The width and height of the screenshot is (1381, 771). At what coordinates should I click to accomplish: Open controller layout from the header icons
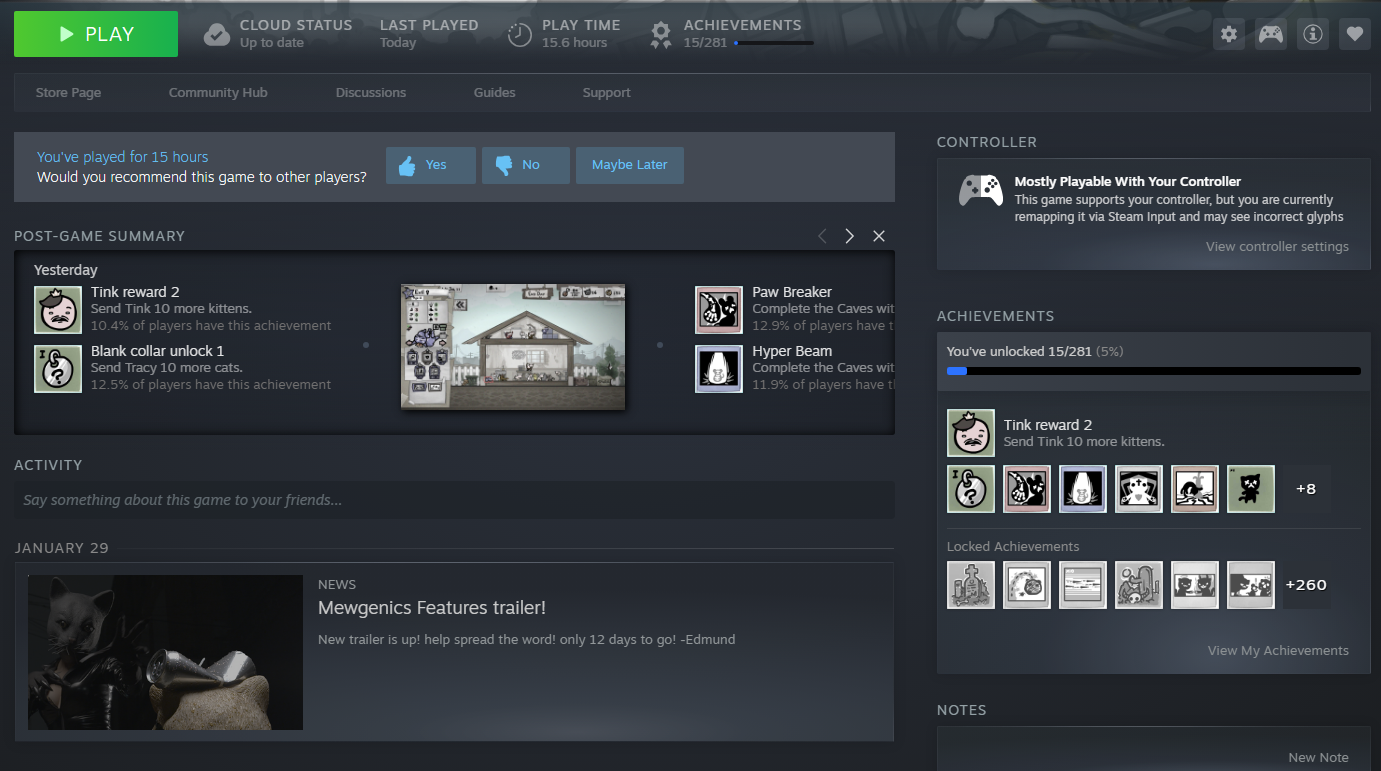(x=1271, y=34)
